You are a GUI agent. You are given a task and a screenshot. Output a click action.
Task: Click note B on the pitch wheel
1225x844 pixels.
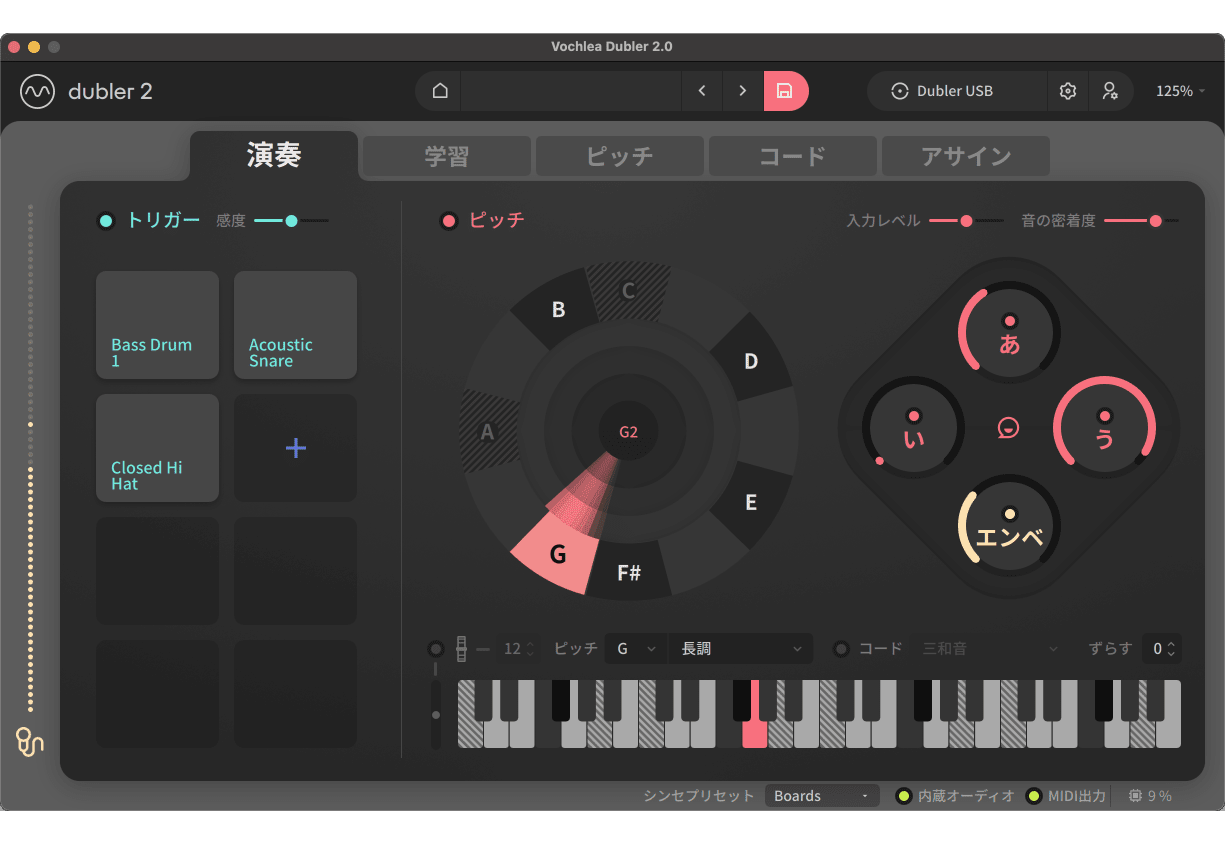[x=557, y=311]
